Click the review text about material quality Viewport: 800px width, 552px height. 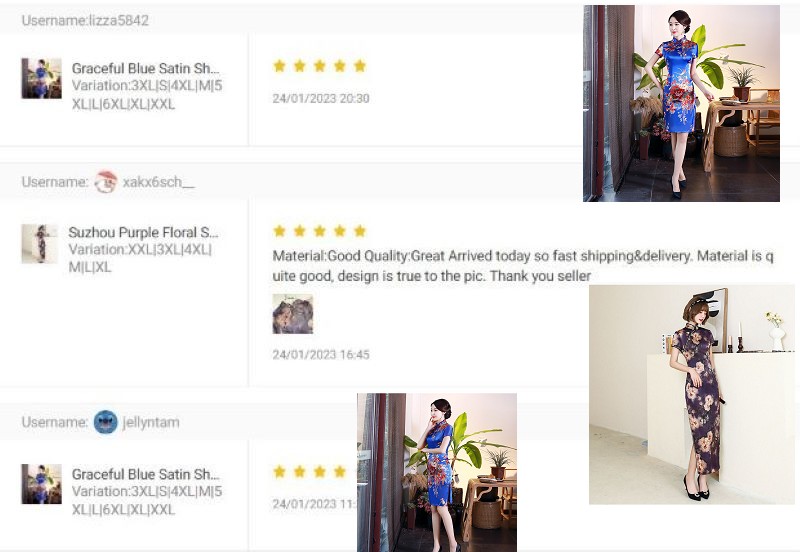coord(523,266)
